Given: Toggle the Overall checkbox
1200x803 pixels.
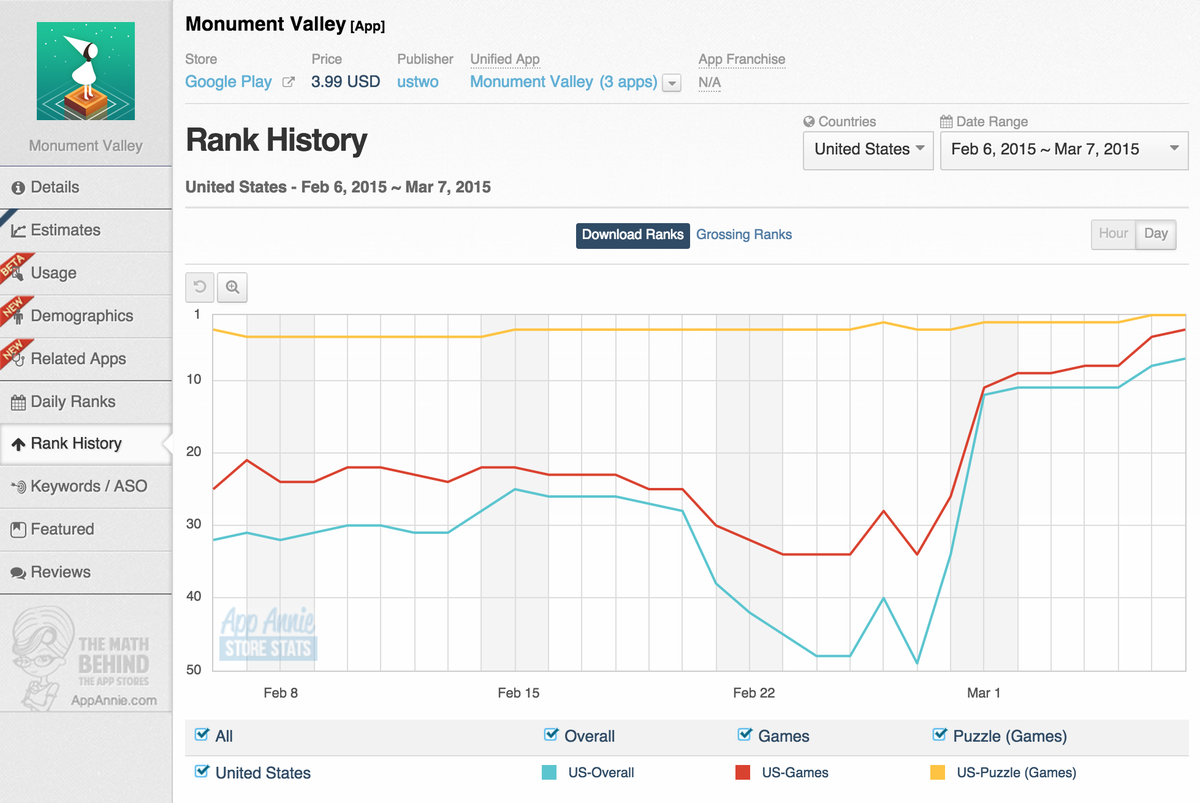Looking at the screenshot, I should (551, 735).
